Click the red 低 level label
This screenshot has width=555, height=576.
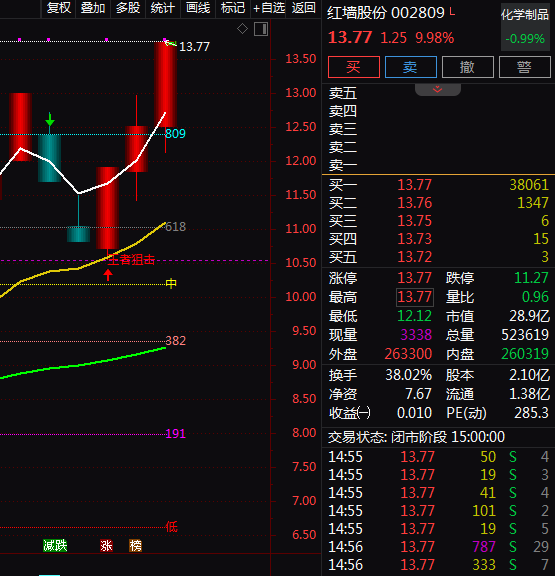pyautogui.click(x=172, y=527)
